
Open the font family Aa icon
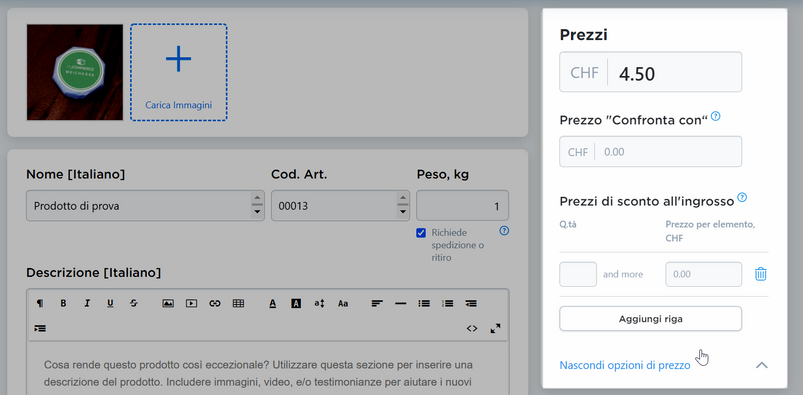point(343,303)
